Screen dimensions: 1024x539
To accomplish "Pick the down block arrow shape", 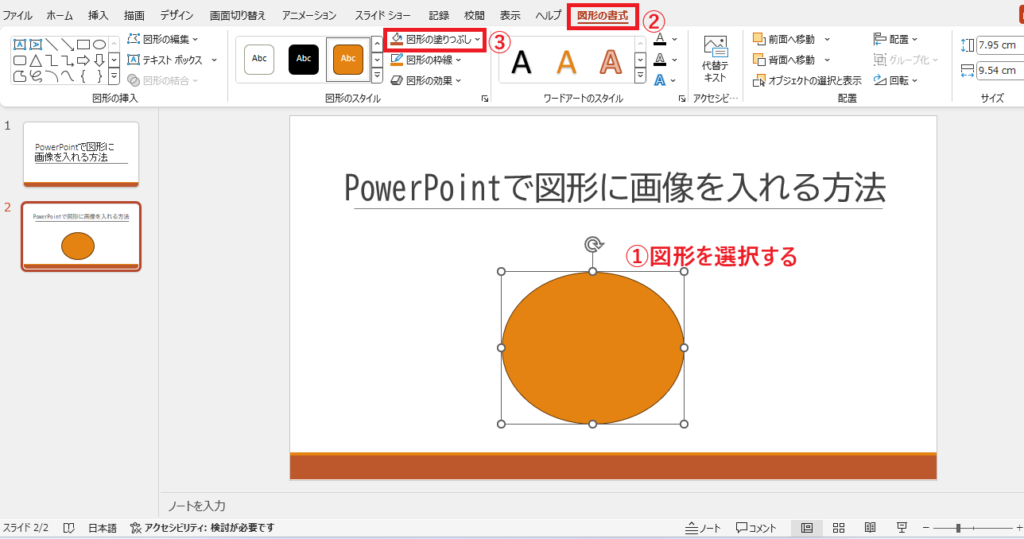I will tap(99, 61).
